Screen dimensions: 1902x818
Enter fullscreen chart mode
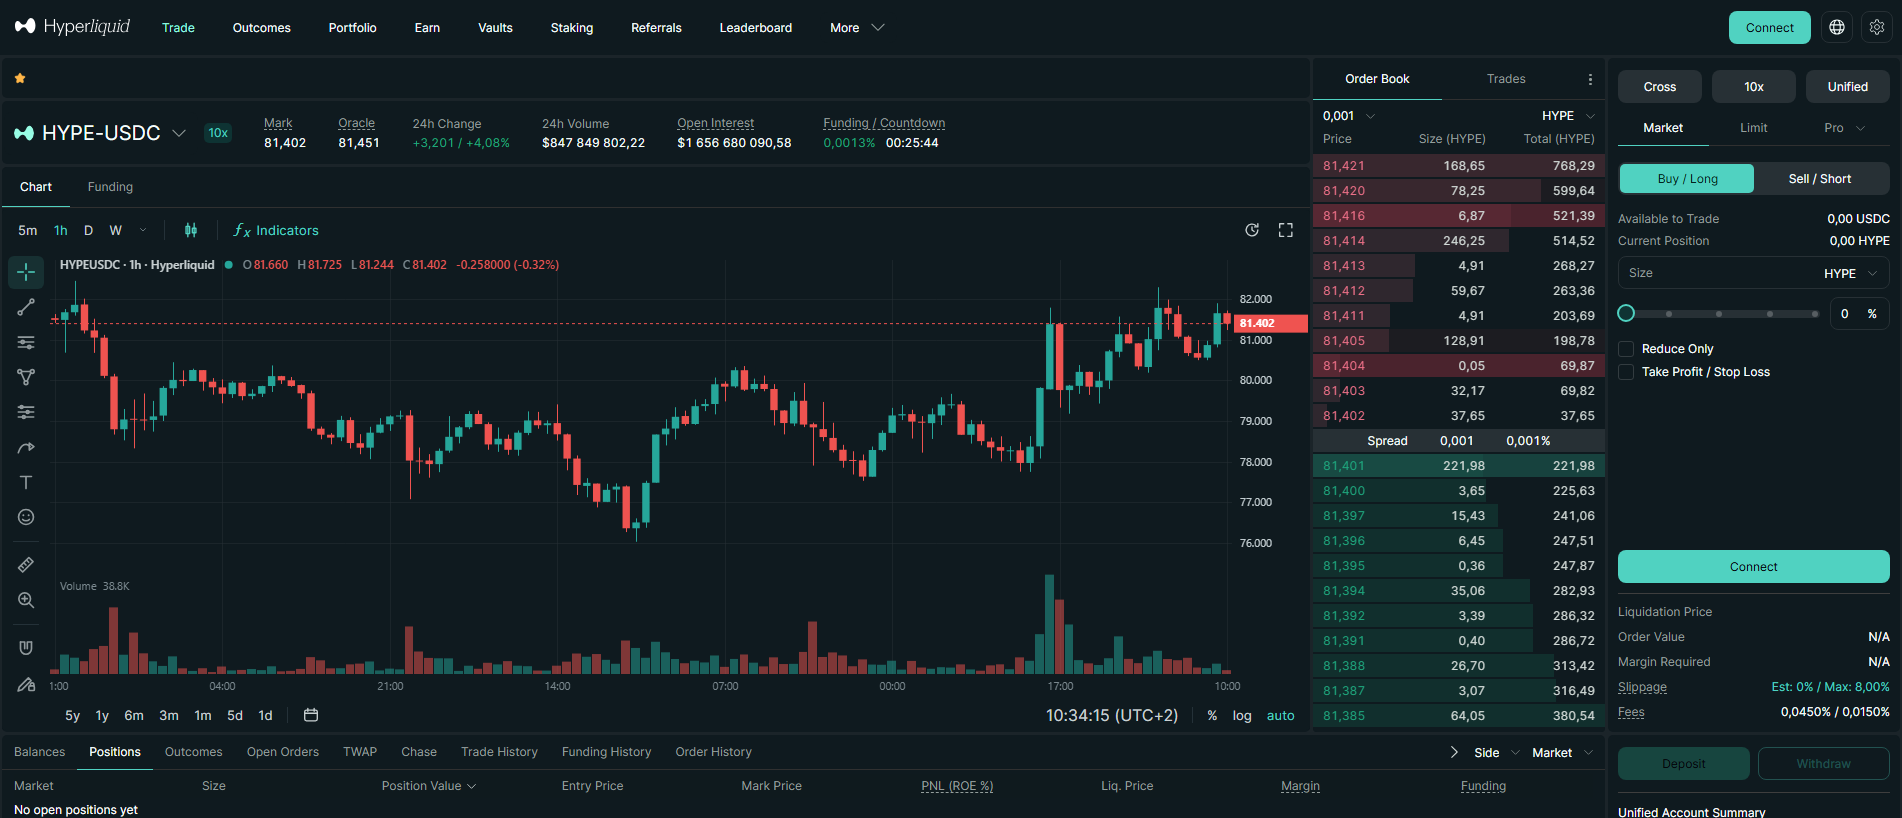(x=1286, y=230)
